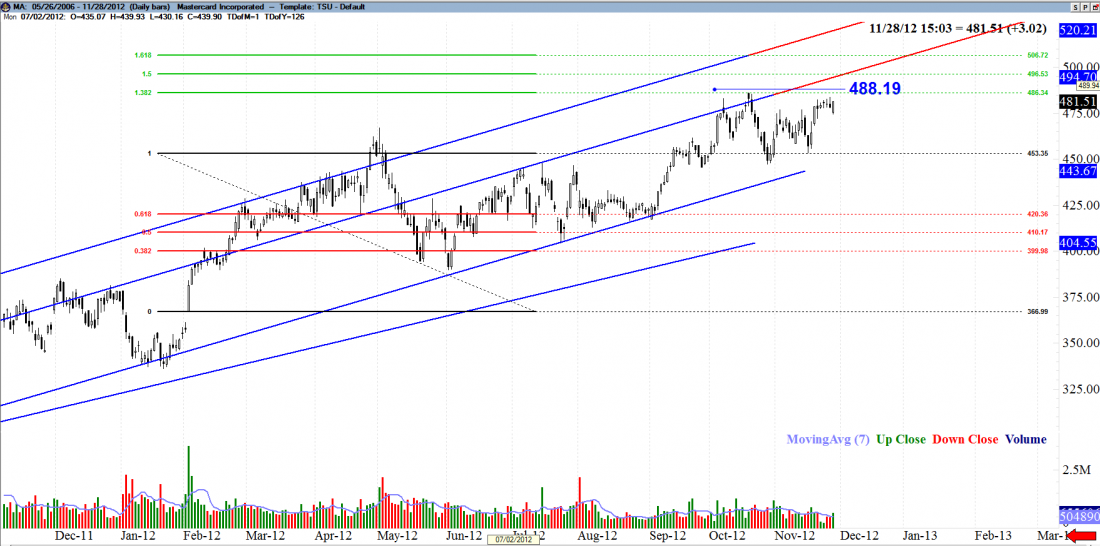1100x546 pixels.
Task: Click the Volume legend label
Action: (x=1026, y=439)
